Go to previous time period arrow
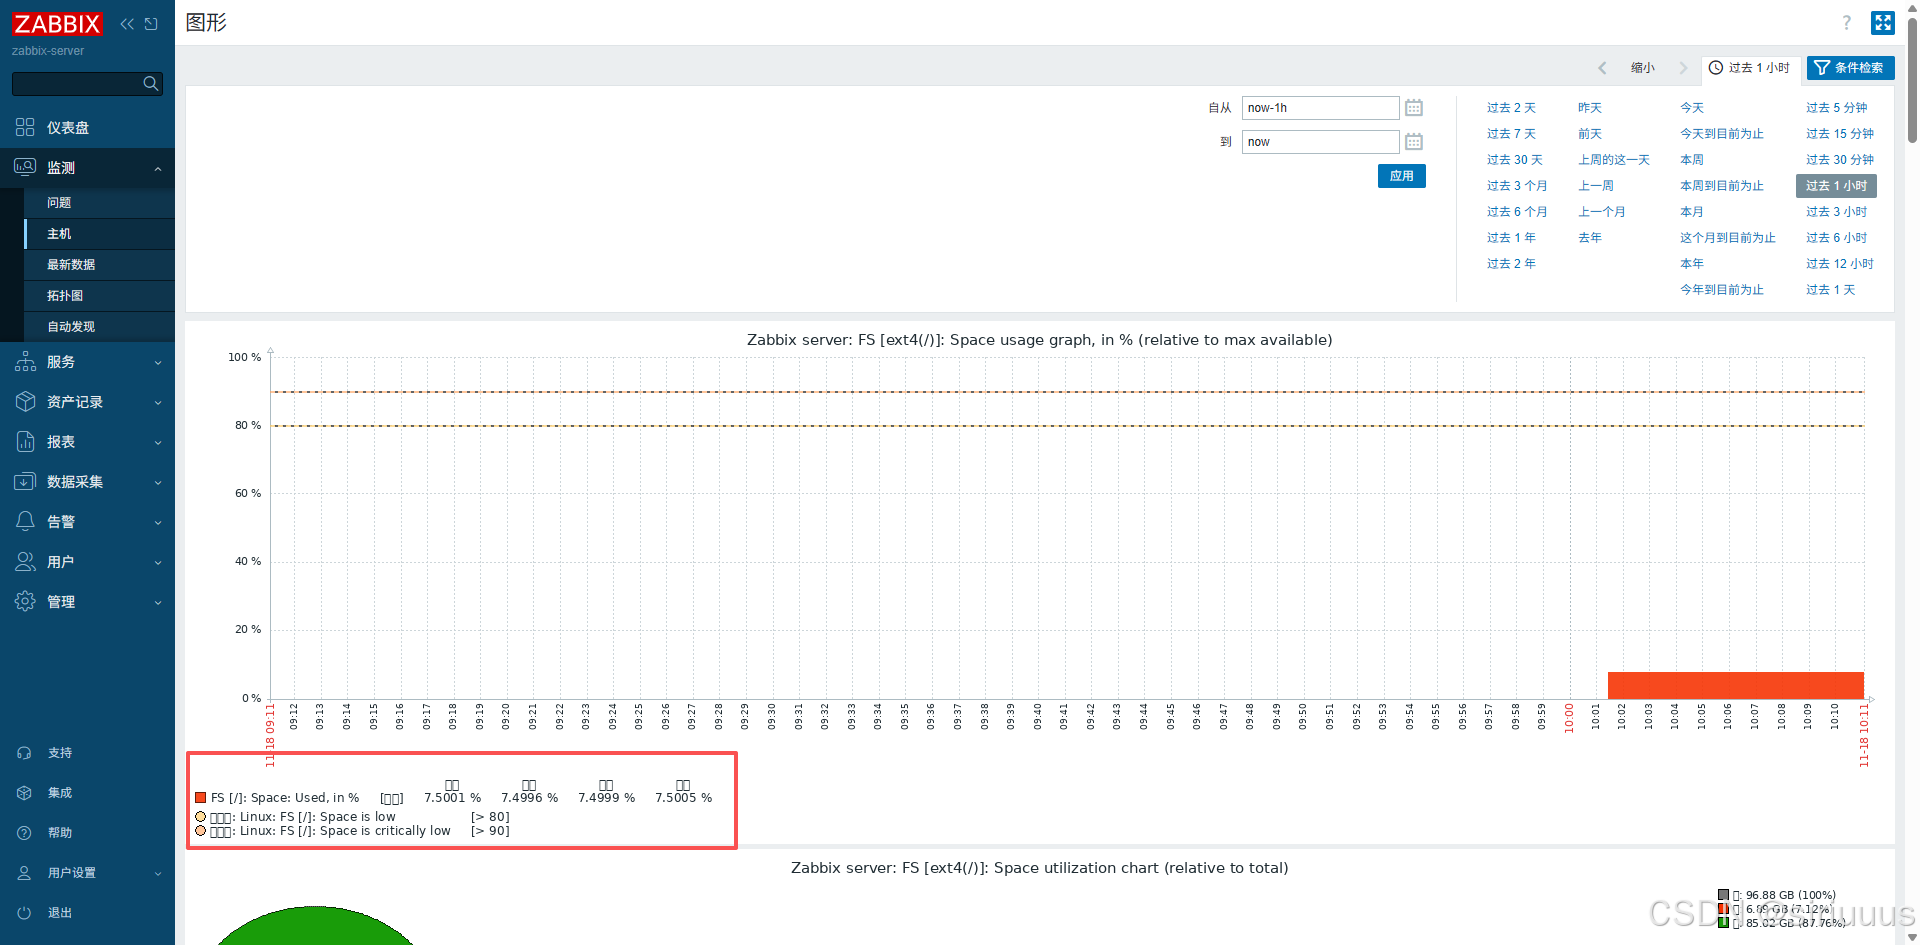Screen dimensions: 1920x945 pos(1602,68)
